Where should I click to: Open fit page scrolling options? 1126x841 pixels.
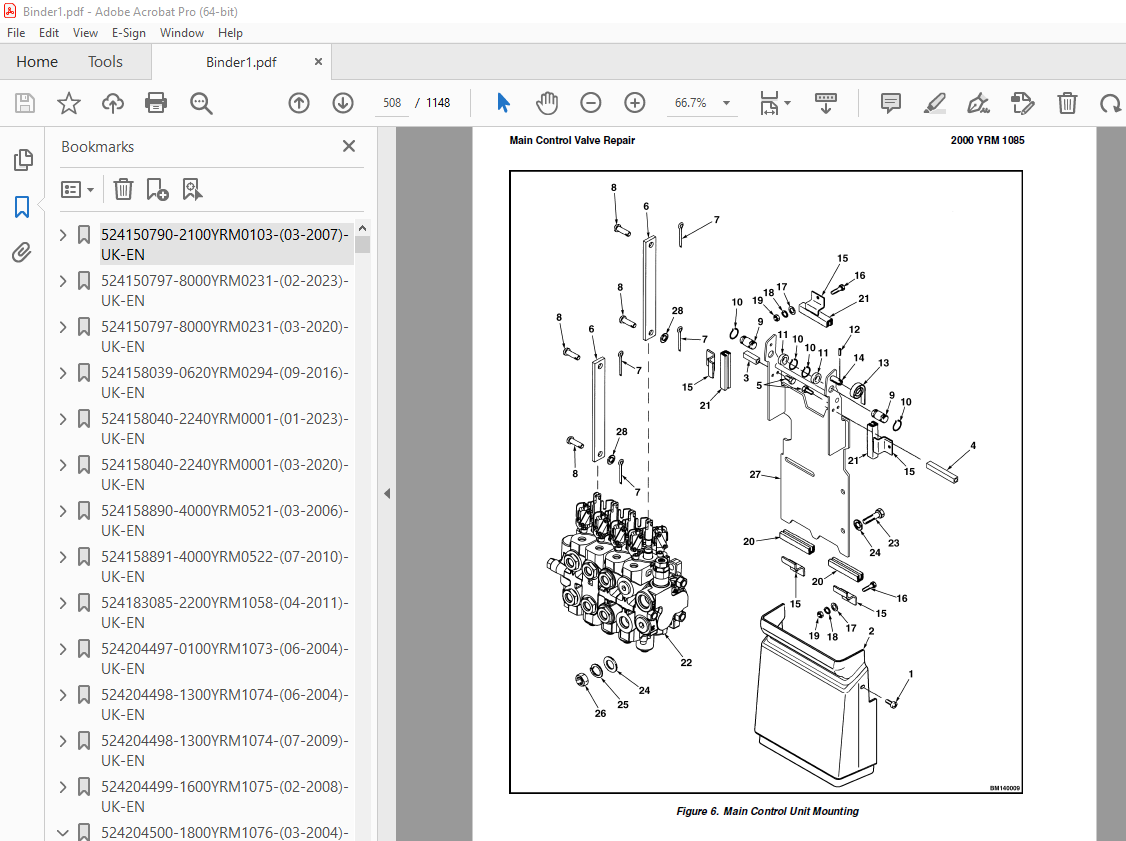[x=775, y=103]
